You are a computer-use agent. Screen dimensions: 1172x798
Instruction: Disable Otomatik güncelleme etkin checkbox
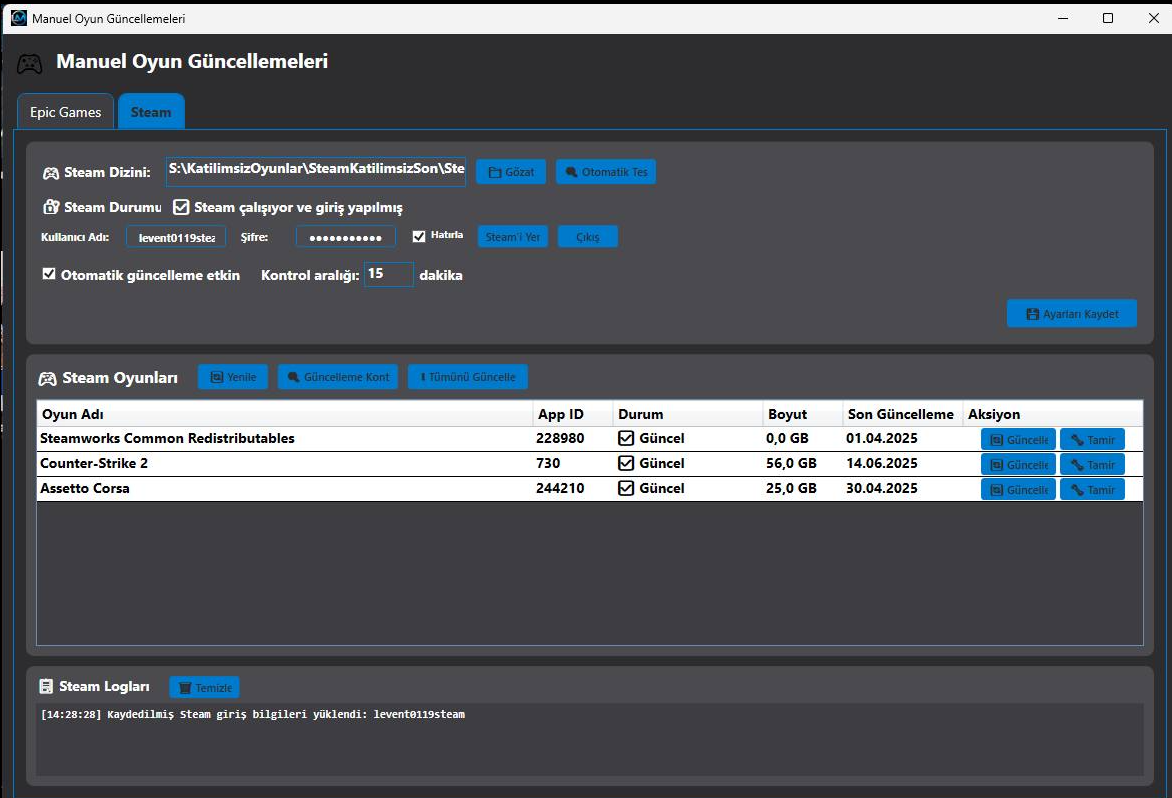(x=49, y=274)
